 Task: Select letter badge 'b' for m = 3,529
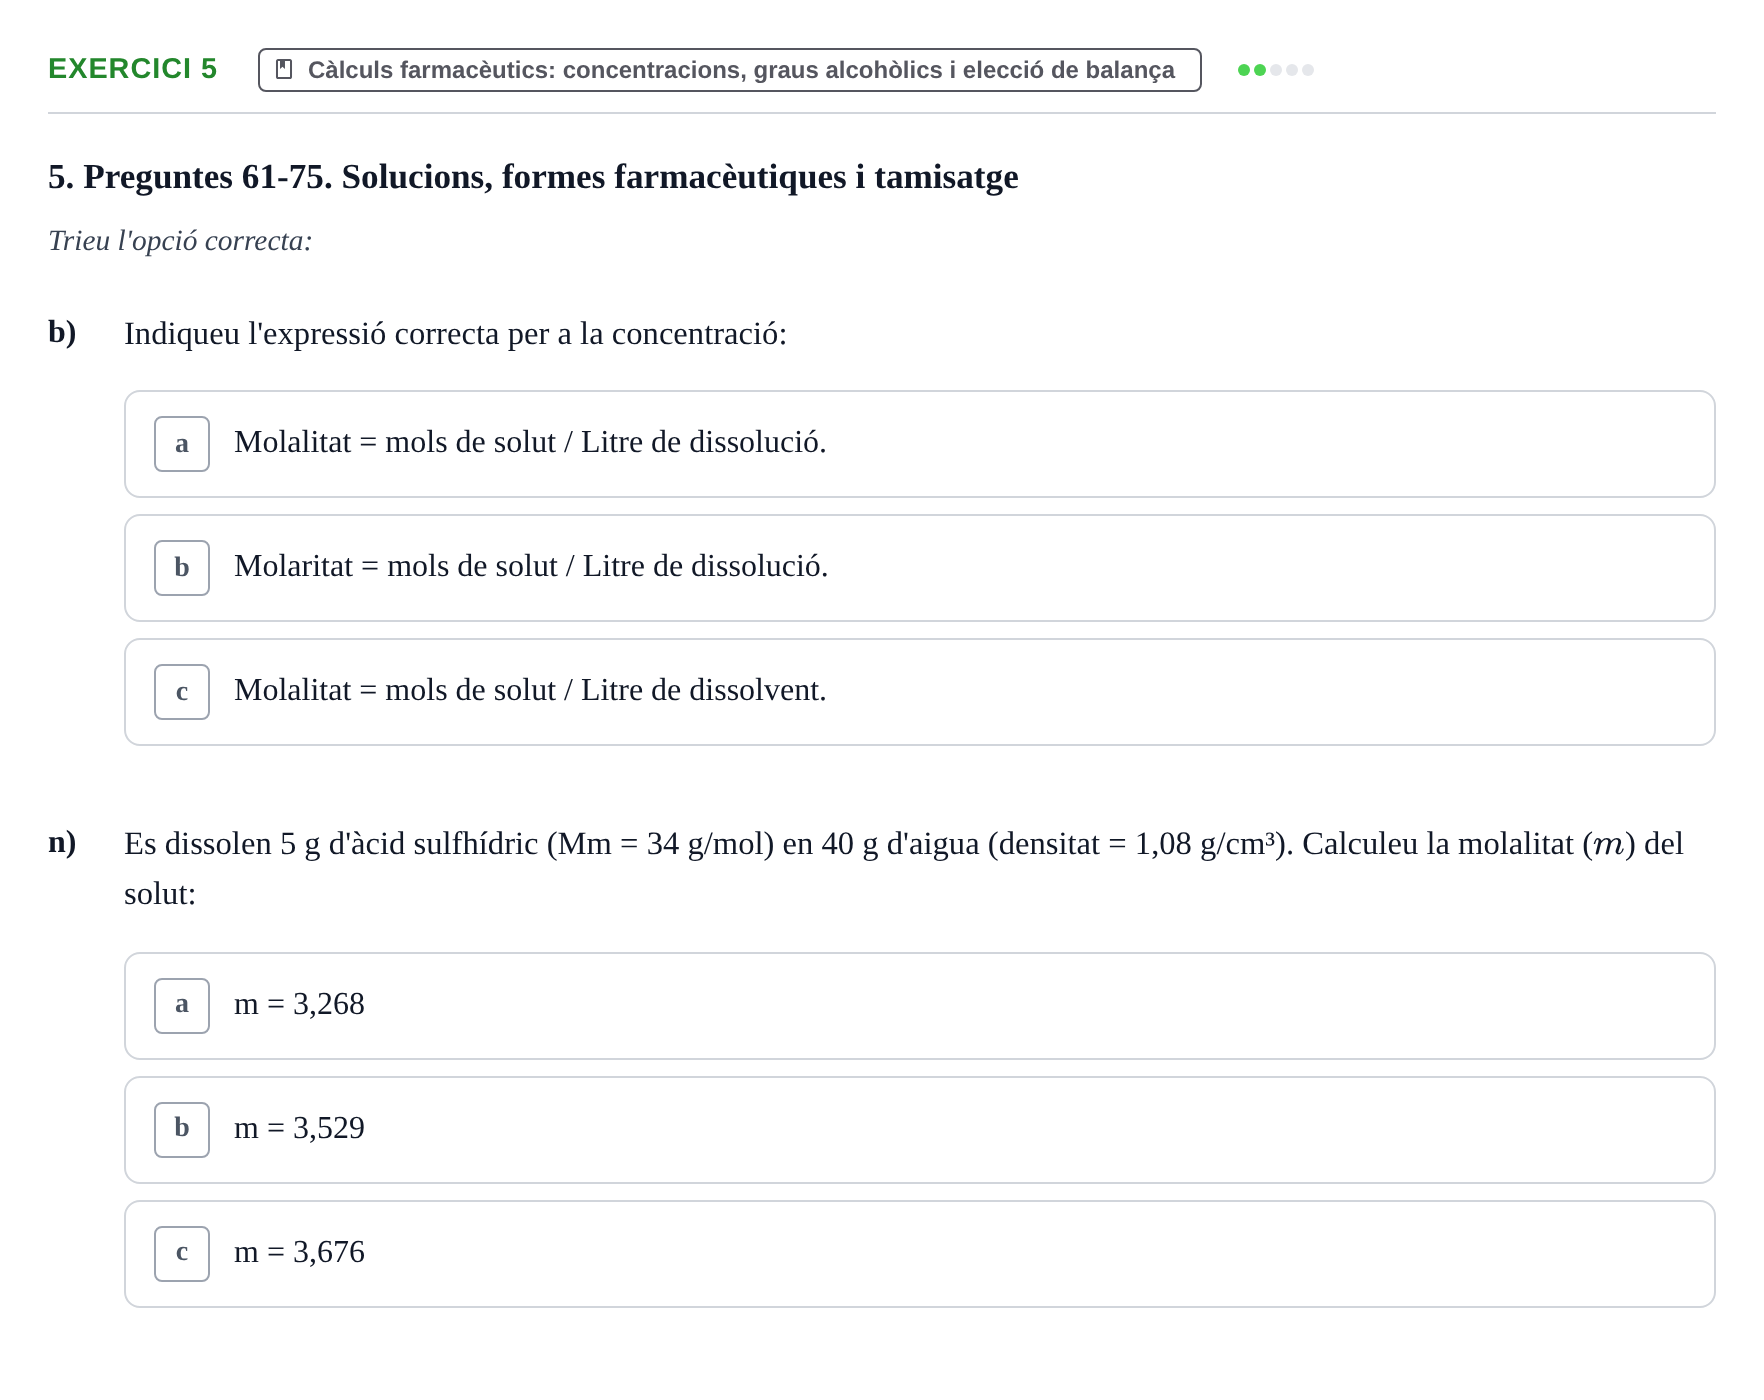click(x=182, y=1130)
